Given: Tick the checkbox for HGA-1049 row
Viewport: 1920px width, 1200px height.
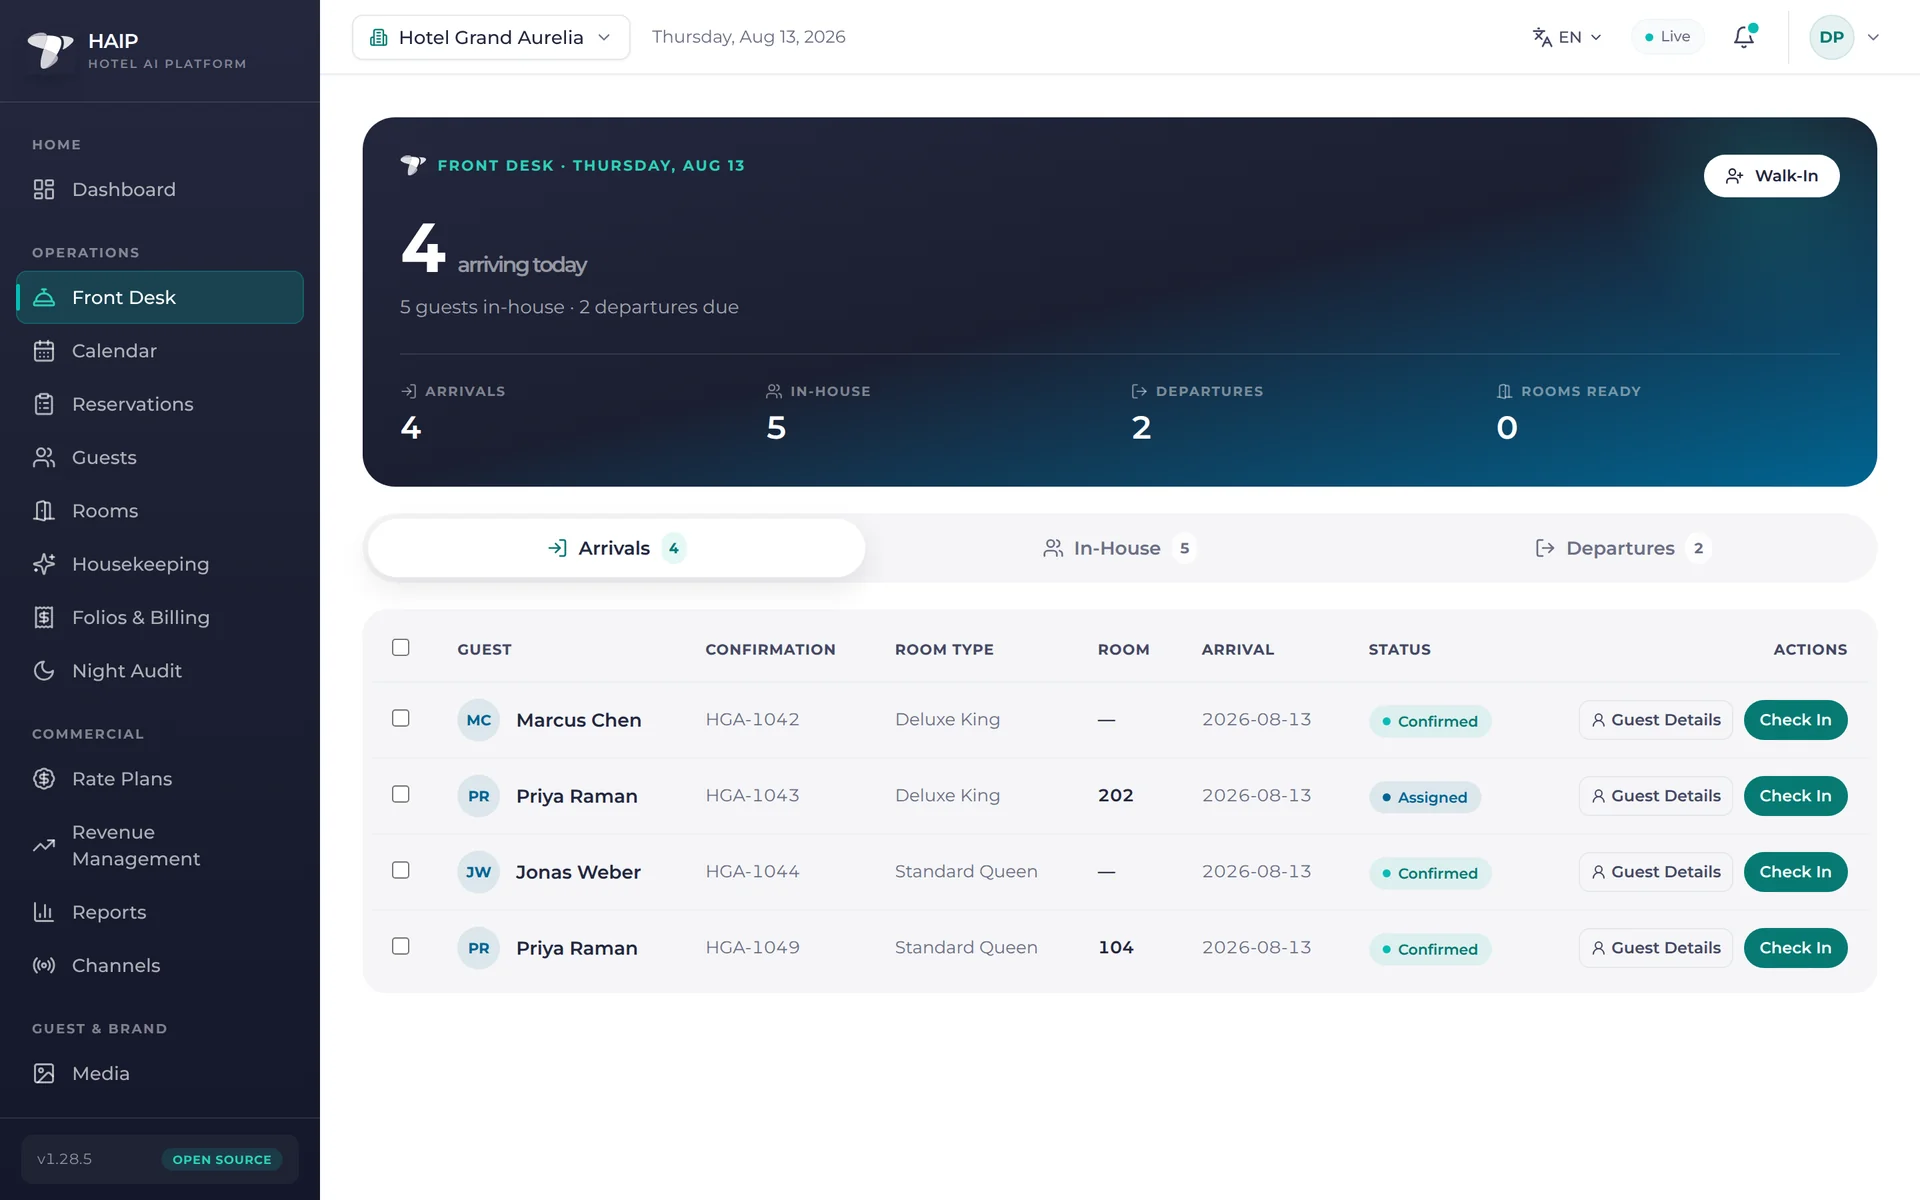Looking at the screenshot, I should (x=401, y=946).
